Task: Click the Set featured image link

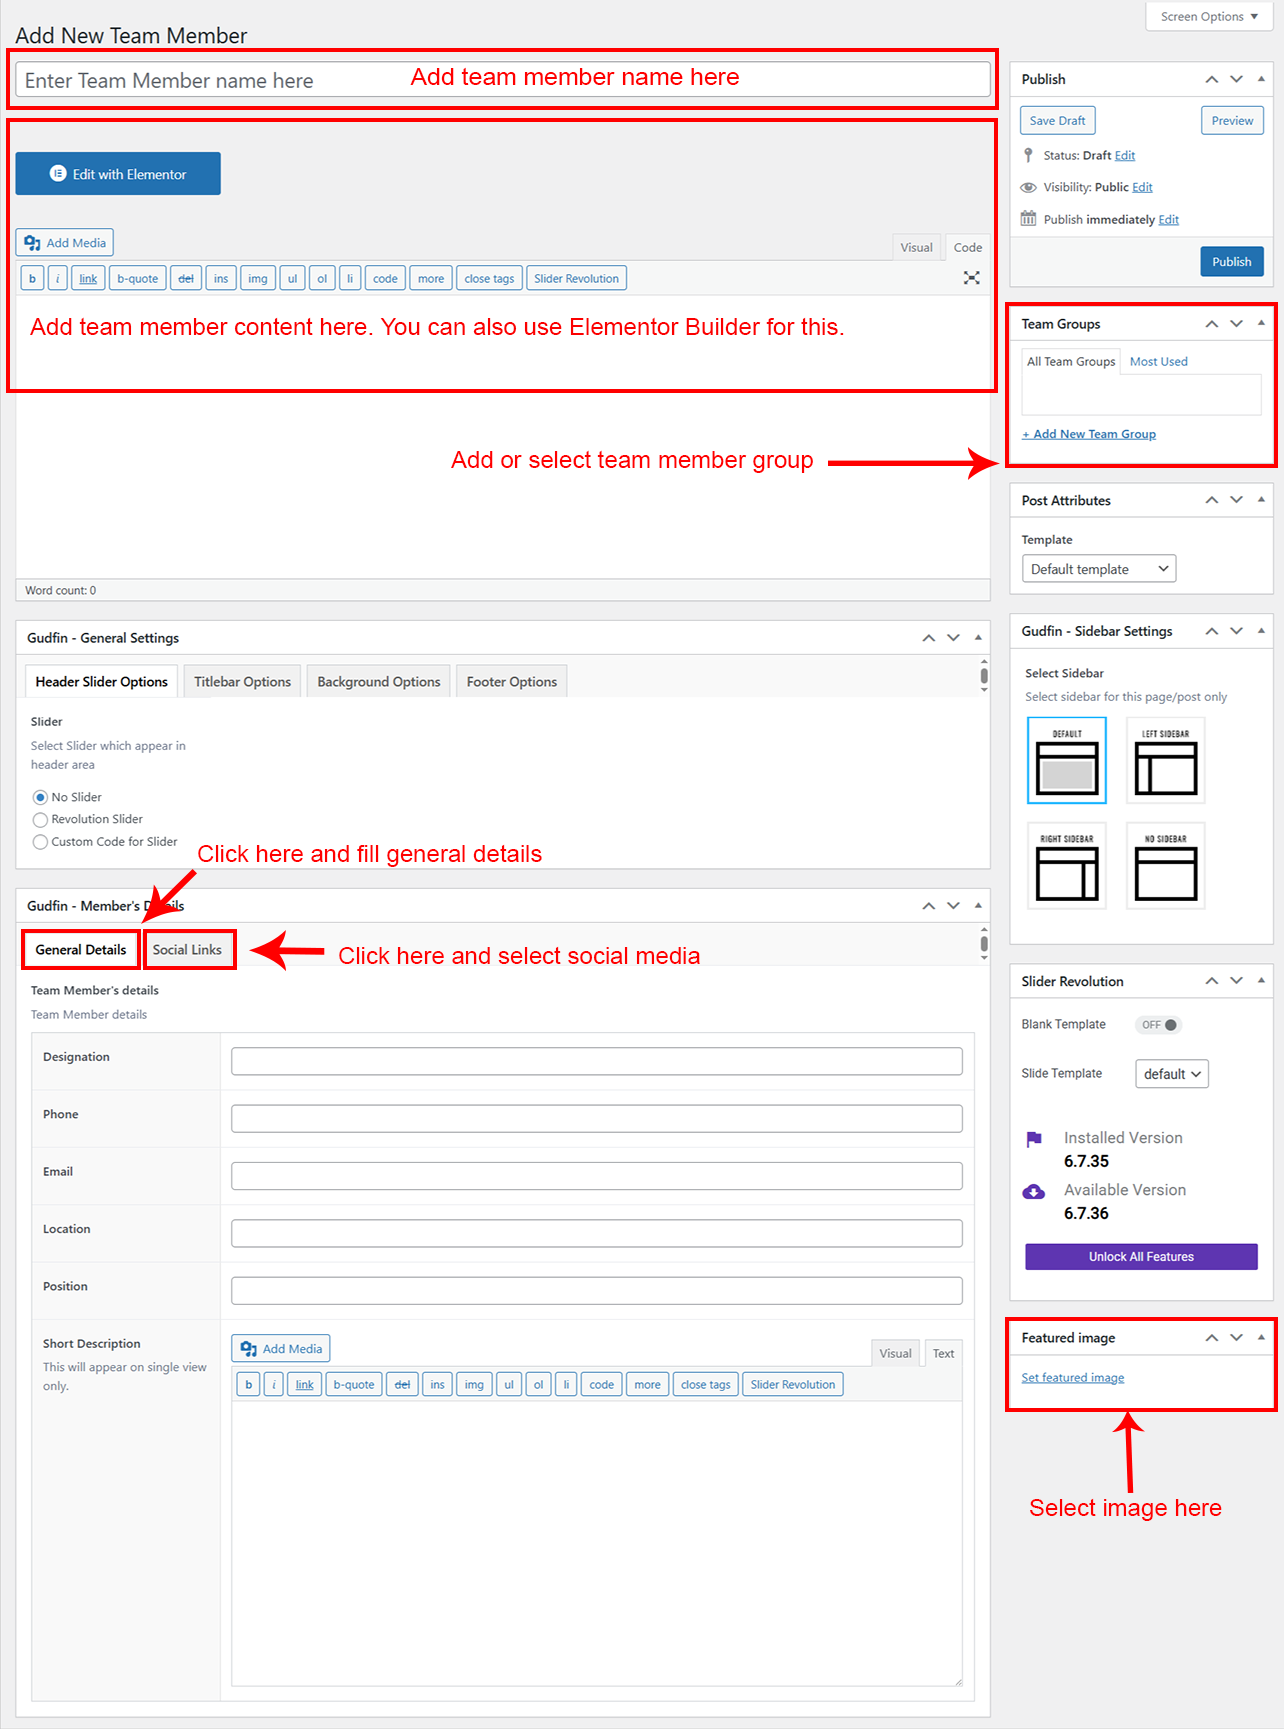Action: pos(1072,1378)
